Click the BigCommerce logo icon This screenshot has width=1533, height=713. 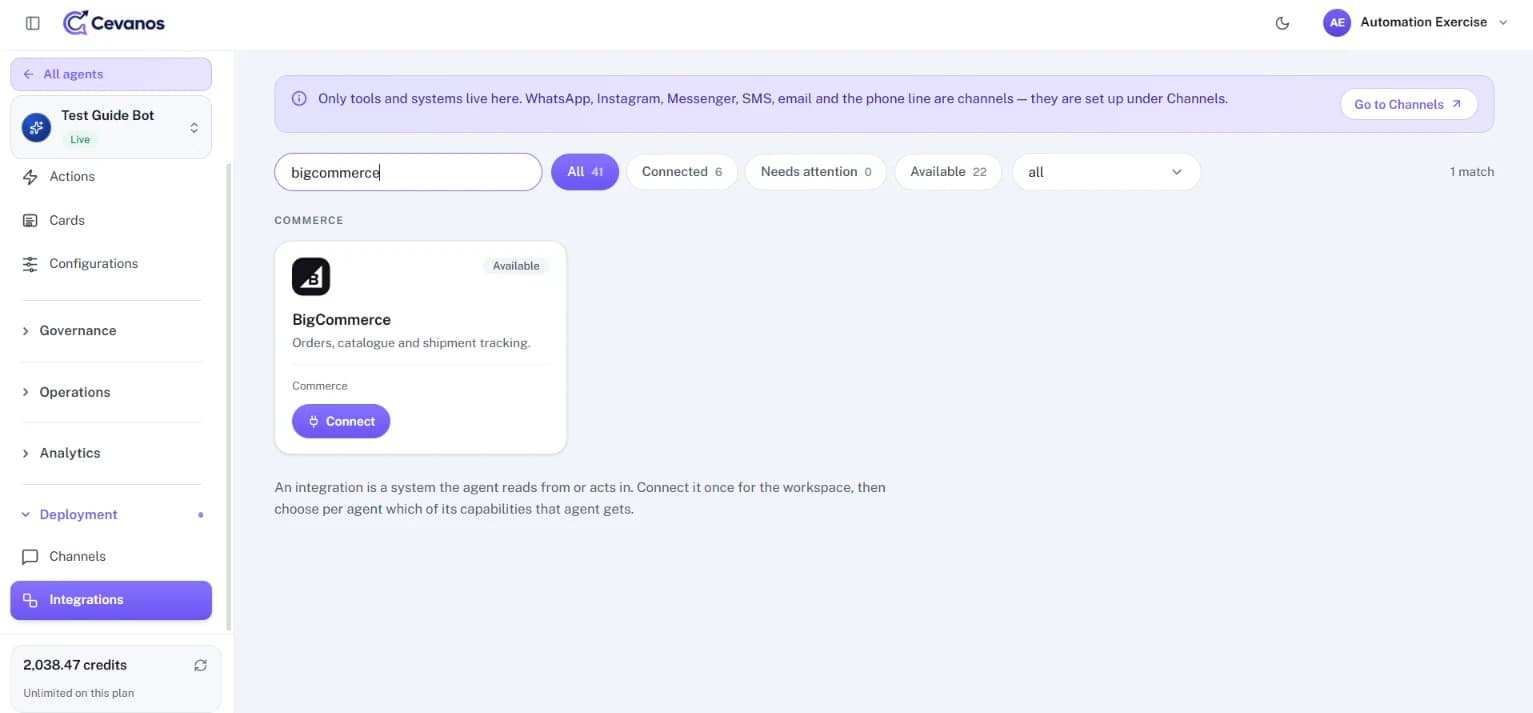point(311,277)
